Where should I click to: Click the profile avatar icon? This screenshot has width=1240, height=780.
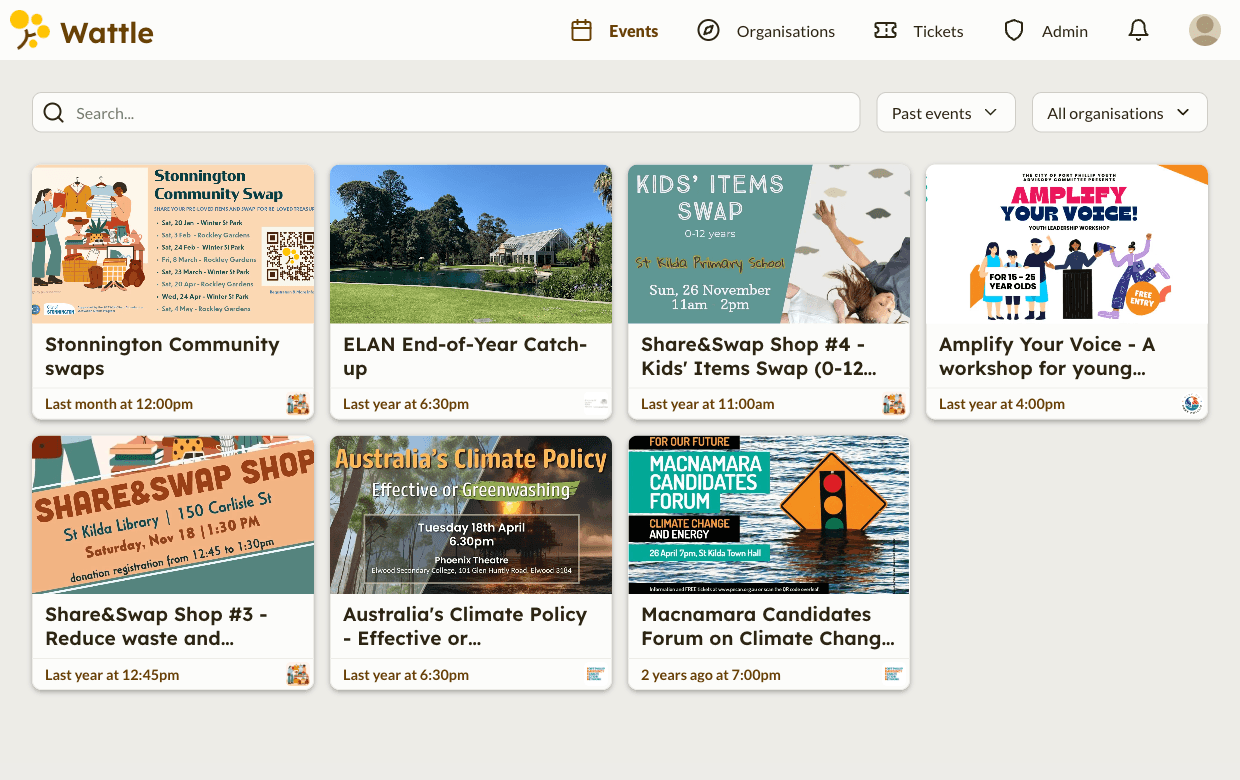coord(1204,30)
